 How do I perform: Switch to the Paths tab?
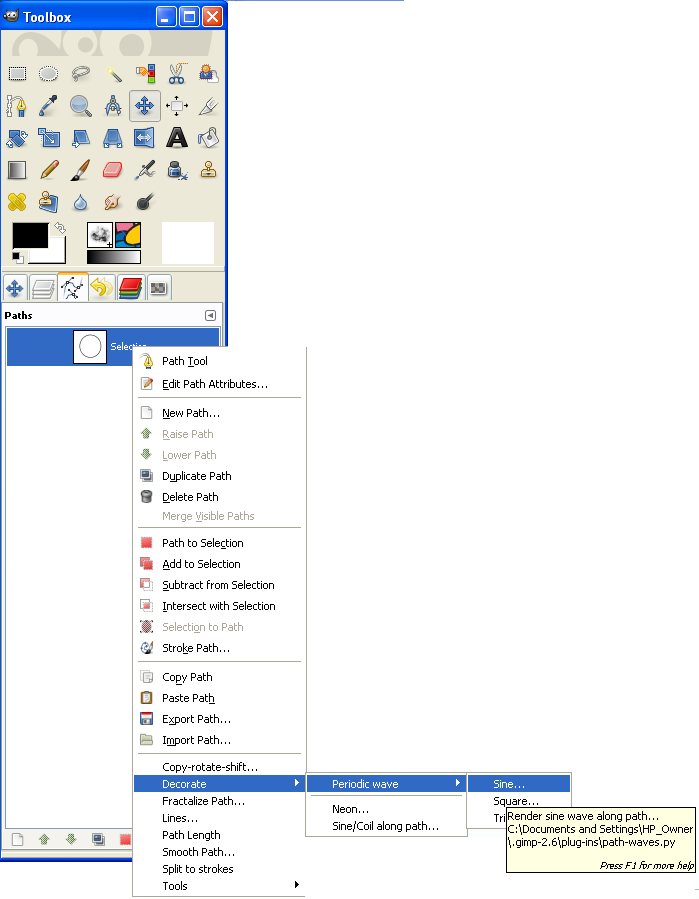click(72, 287)
